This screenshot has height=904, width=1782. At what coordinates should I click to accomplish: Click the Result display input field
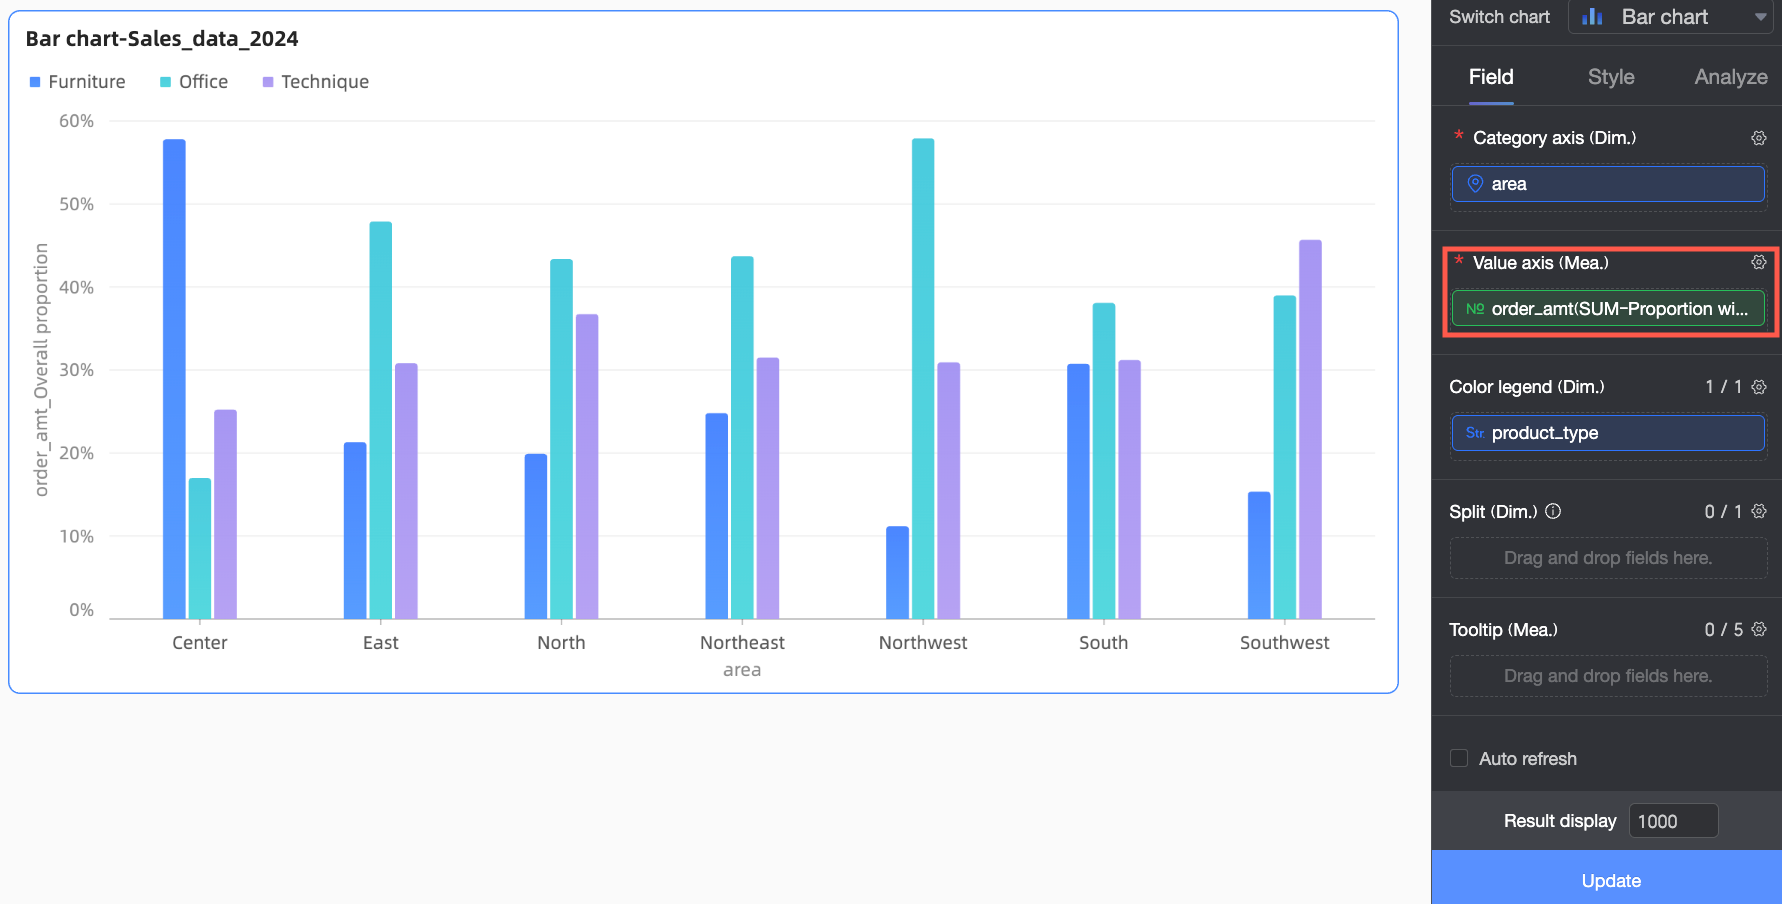pyautogui.click(x=1673, y=821)
